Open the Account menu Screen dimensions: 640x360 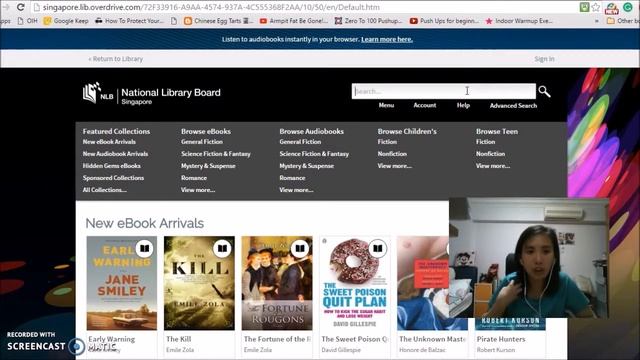point(424,105)
